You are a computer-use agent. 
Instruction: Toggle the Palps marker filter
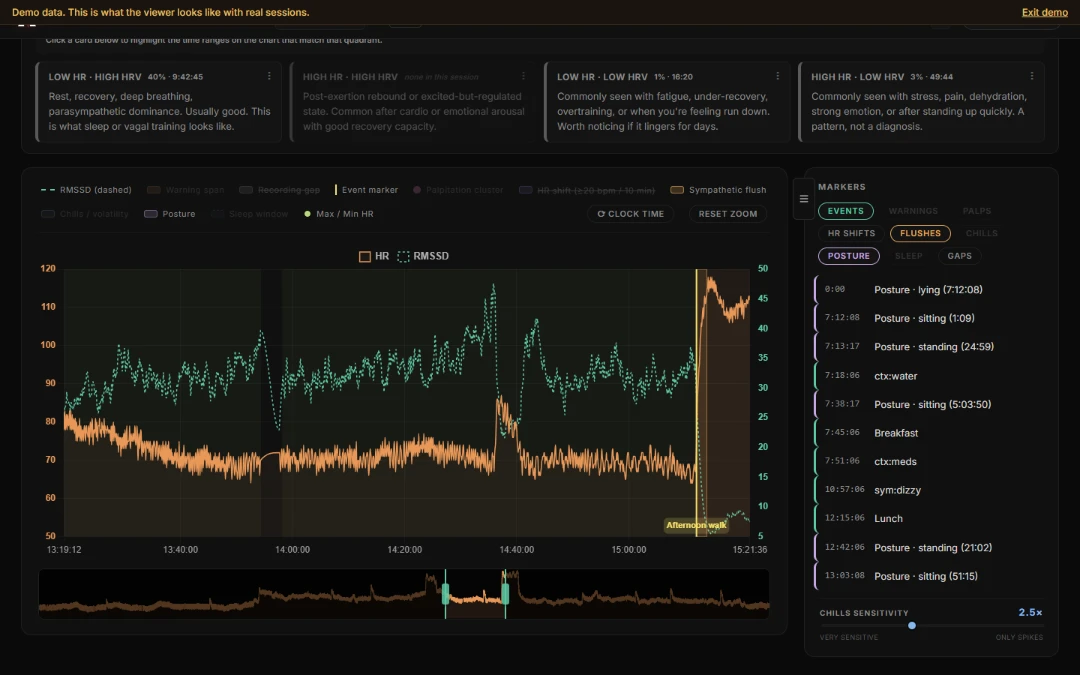(977, 211)
